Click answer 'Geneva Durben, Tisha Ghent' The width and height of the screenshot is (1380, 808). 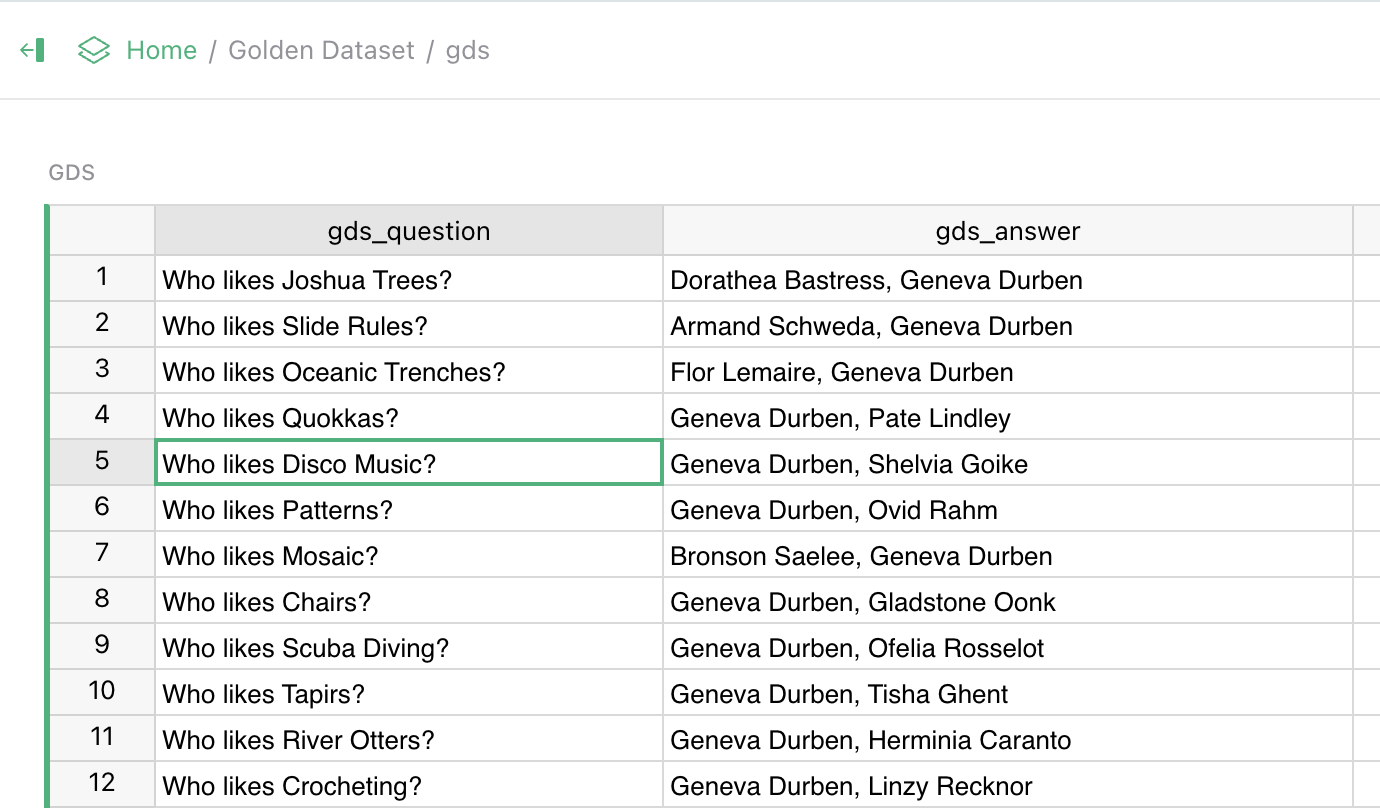[1007, 693]
